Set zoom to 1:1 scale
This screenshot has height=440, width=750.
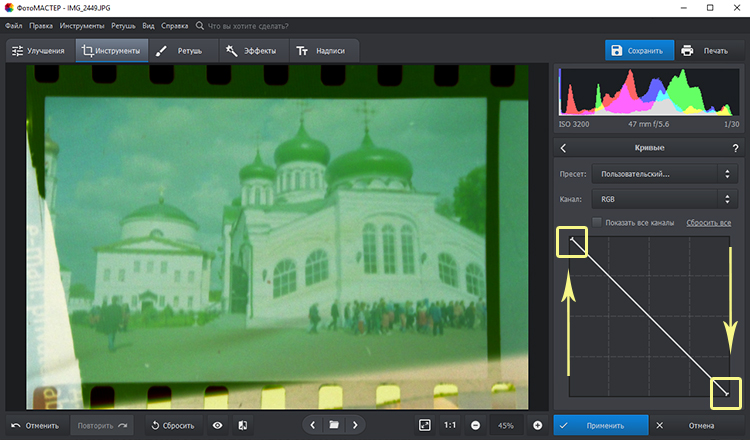(451, 425)
